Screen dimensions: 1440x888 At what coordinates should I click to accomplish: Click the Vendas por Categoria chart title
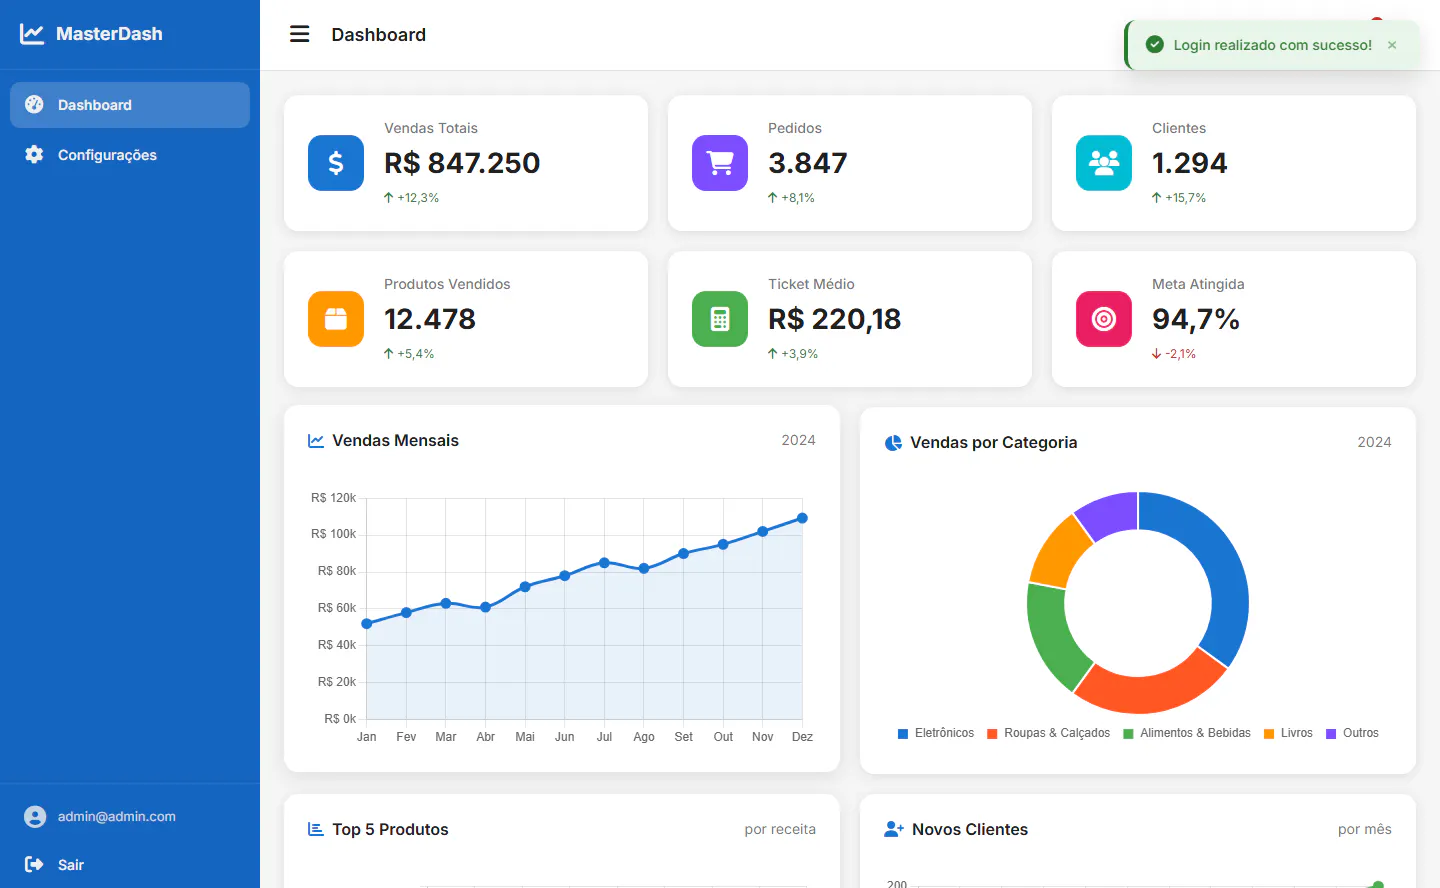coord(994,443)
